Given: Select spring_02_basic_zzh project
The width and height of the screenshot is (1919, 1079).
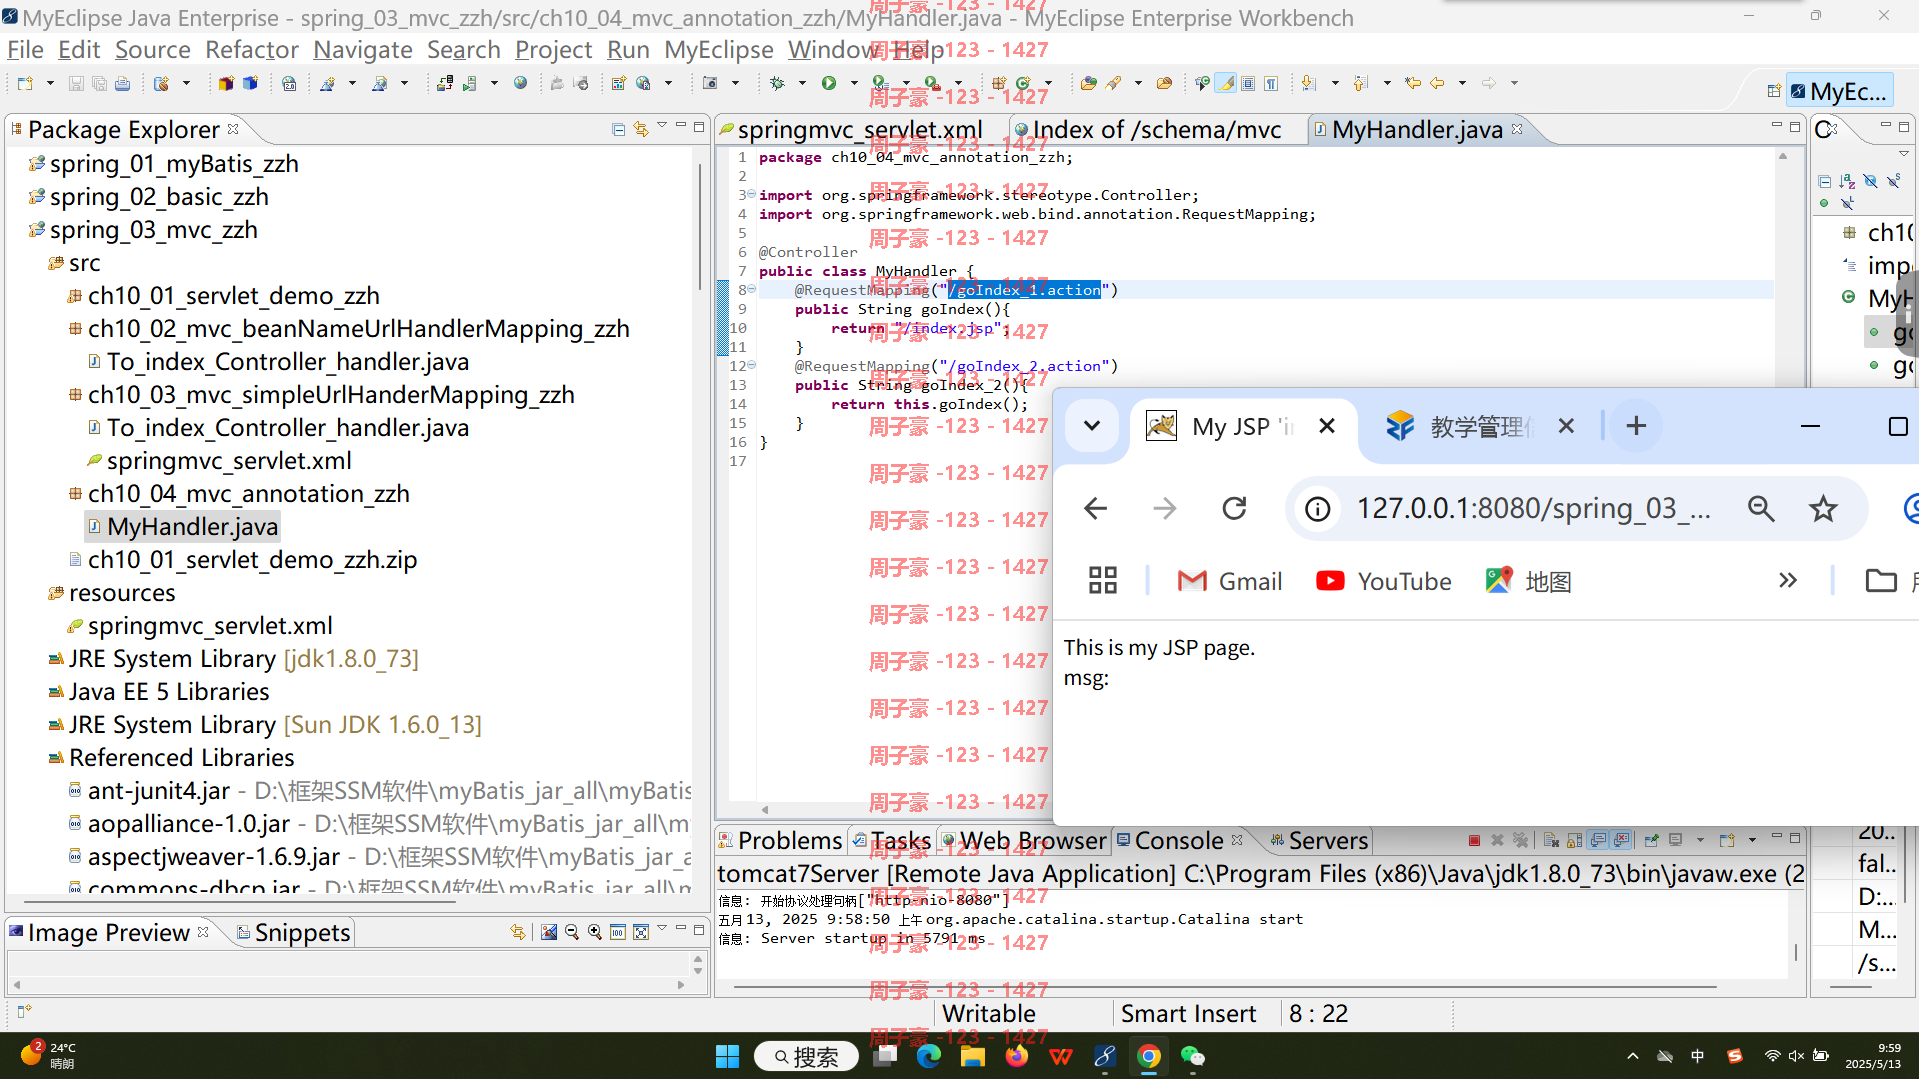Looking at the screenshot, I should pos(149,197).
